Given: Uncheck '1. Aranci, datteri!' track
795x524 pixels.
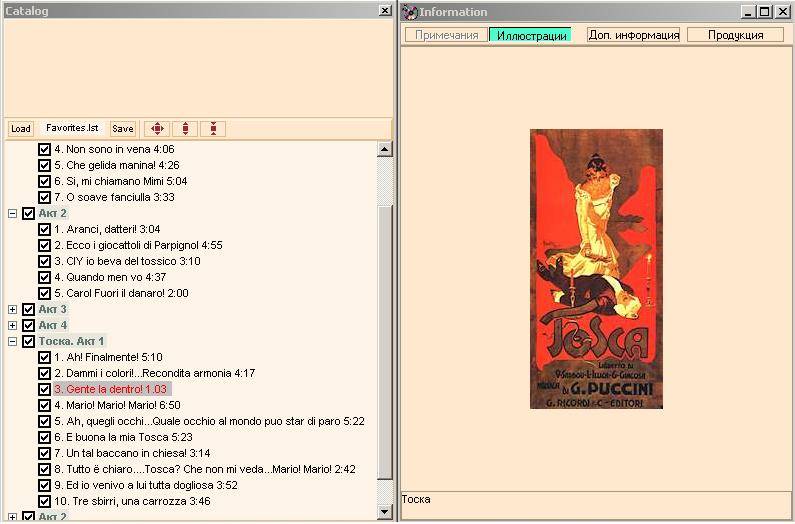Looking at the screenshot, I should pos(45,229).
